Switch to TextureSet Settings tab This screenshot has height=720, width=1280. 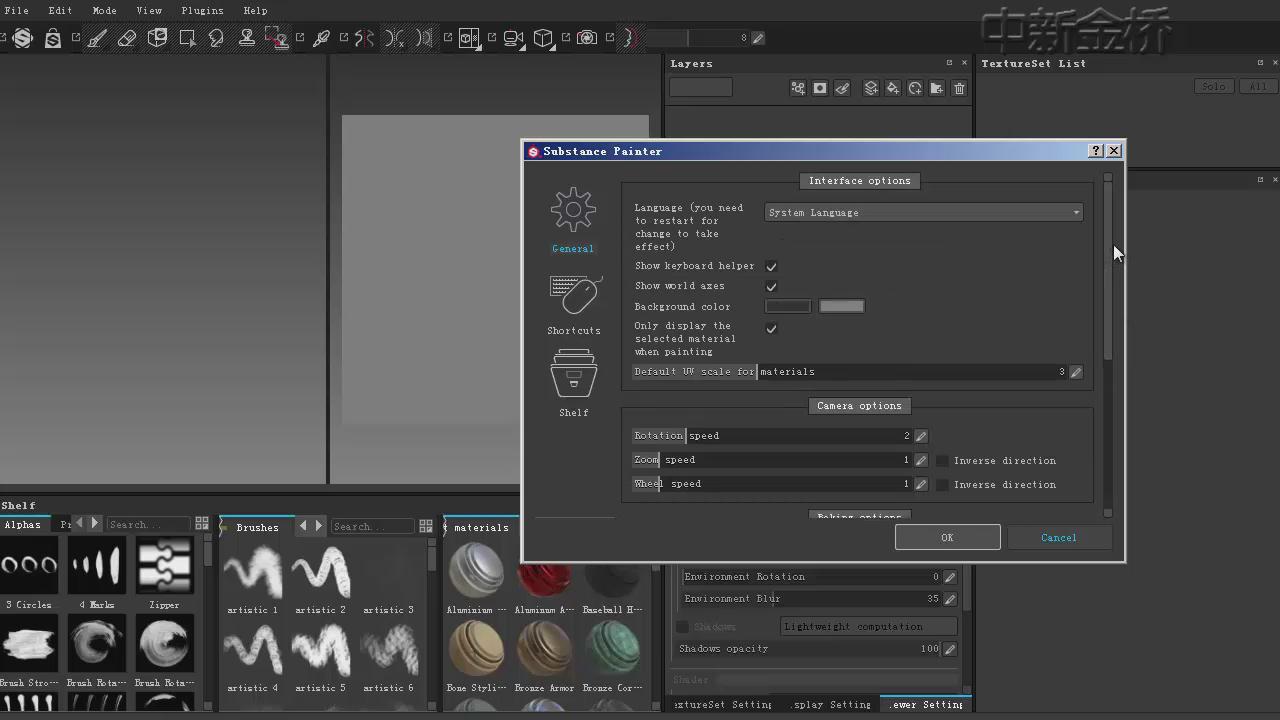(723, 705)
